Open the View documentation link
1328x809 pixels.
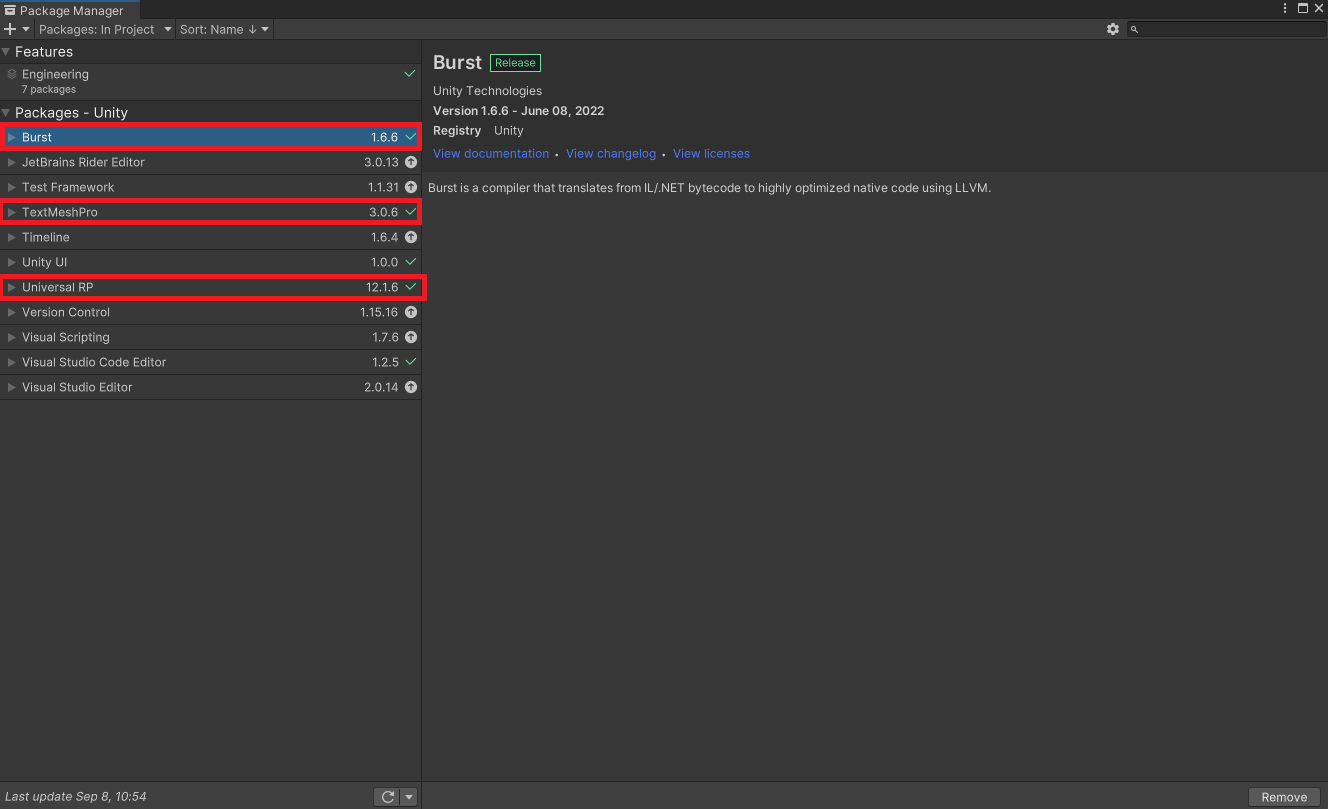pos(491,154)
